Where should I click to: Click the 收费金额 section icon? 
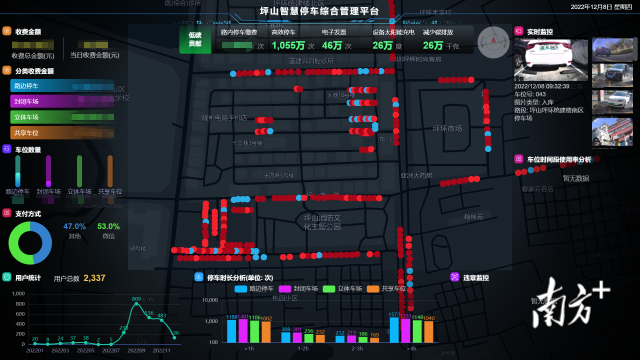click(x=7, y=31)
